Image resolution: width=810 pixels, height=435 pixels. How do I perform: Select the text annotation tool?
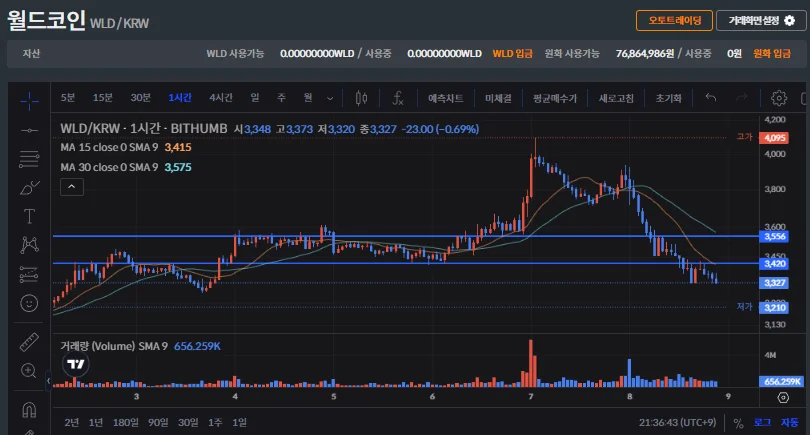[x=29, y=216]
